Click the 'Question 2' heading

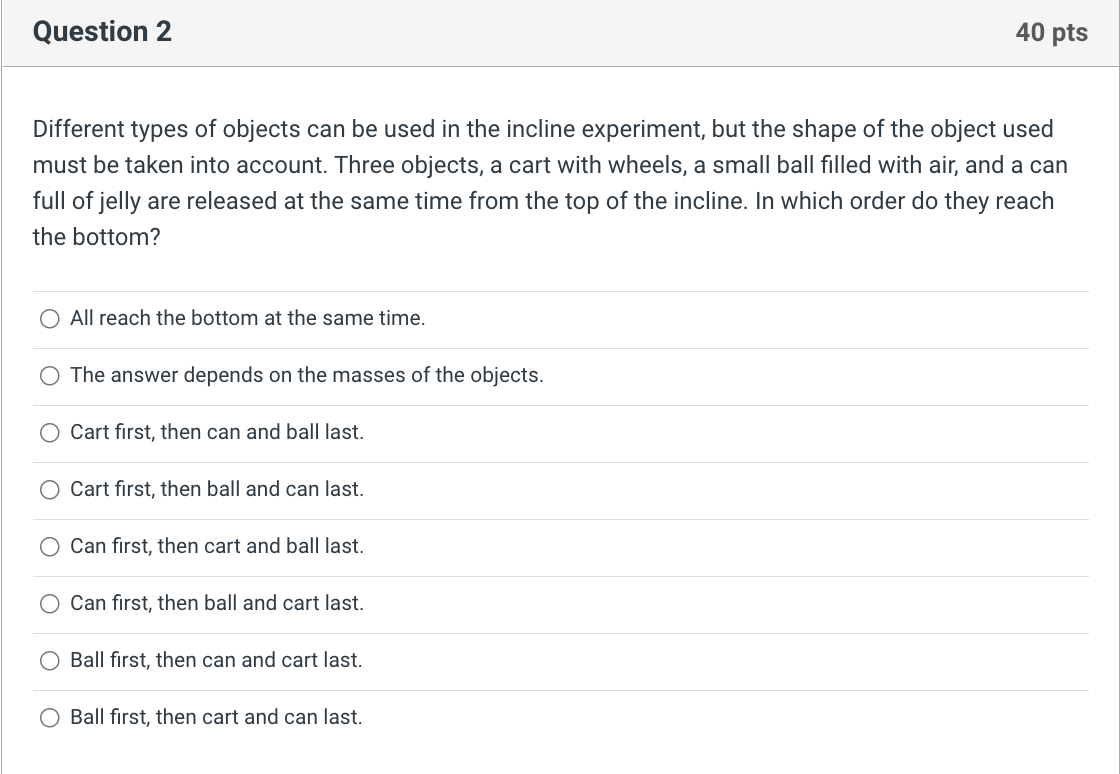(x=102, y=32)
